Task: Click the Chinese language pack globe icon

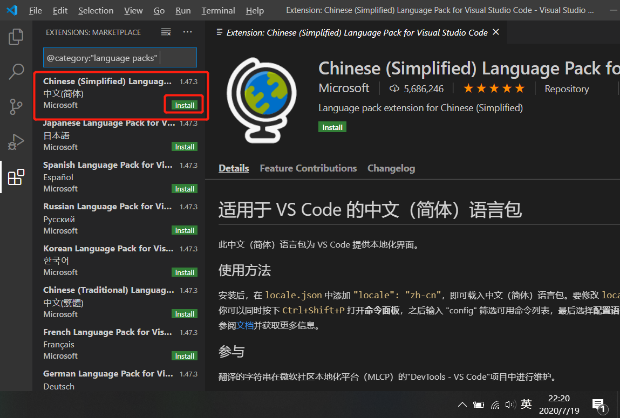Action: [x=261, y=100]
